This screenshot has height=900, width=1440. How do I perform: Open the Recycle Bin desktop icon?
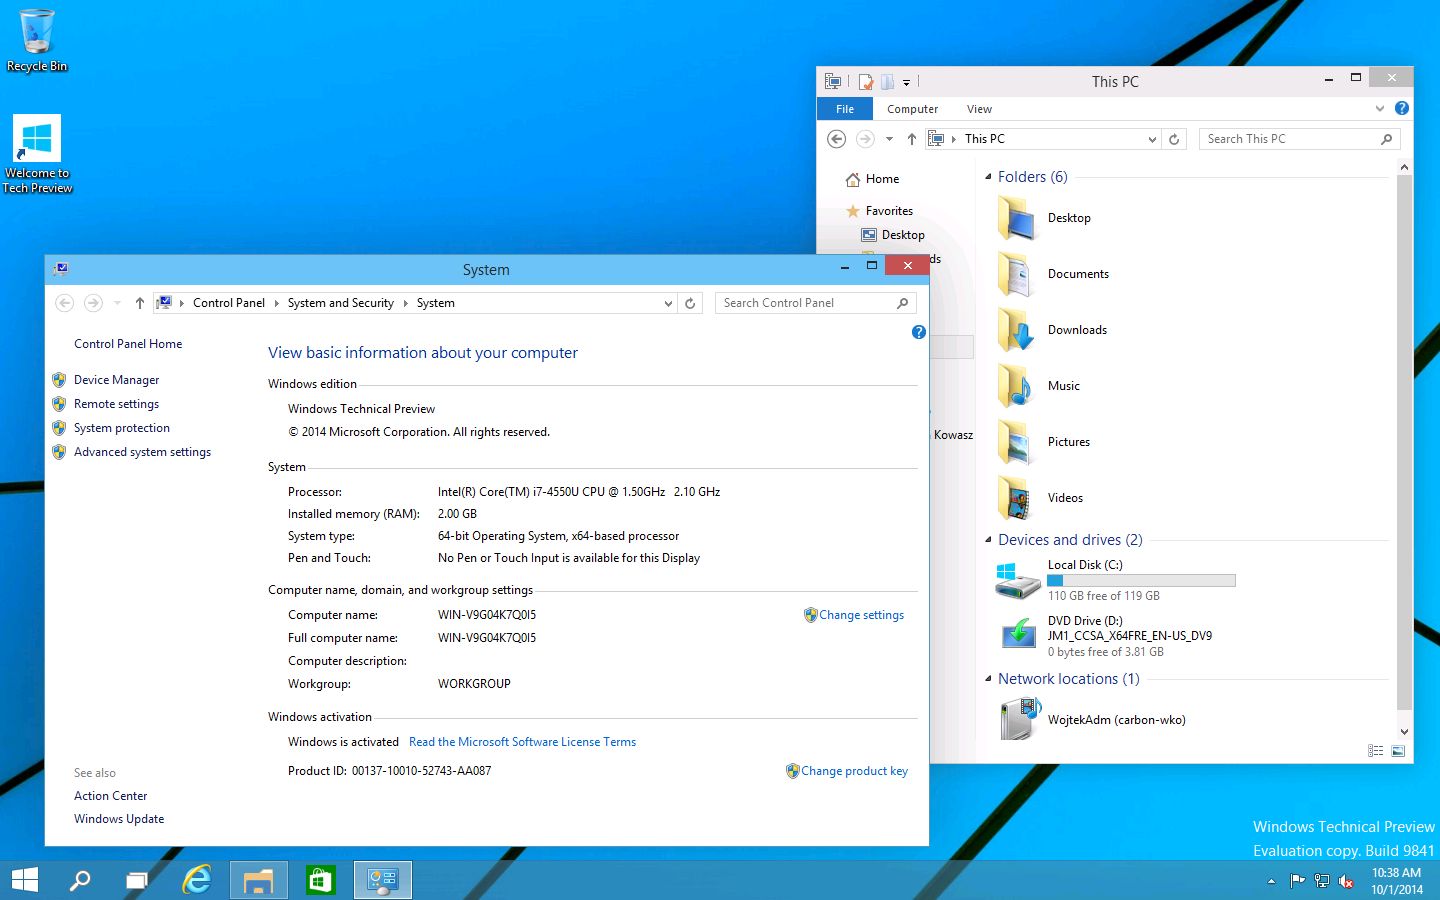click(37, 40)
